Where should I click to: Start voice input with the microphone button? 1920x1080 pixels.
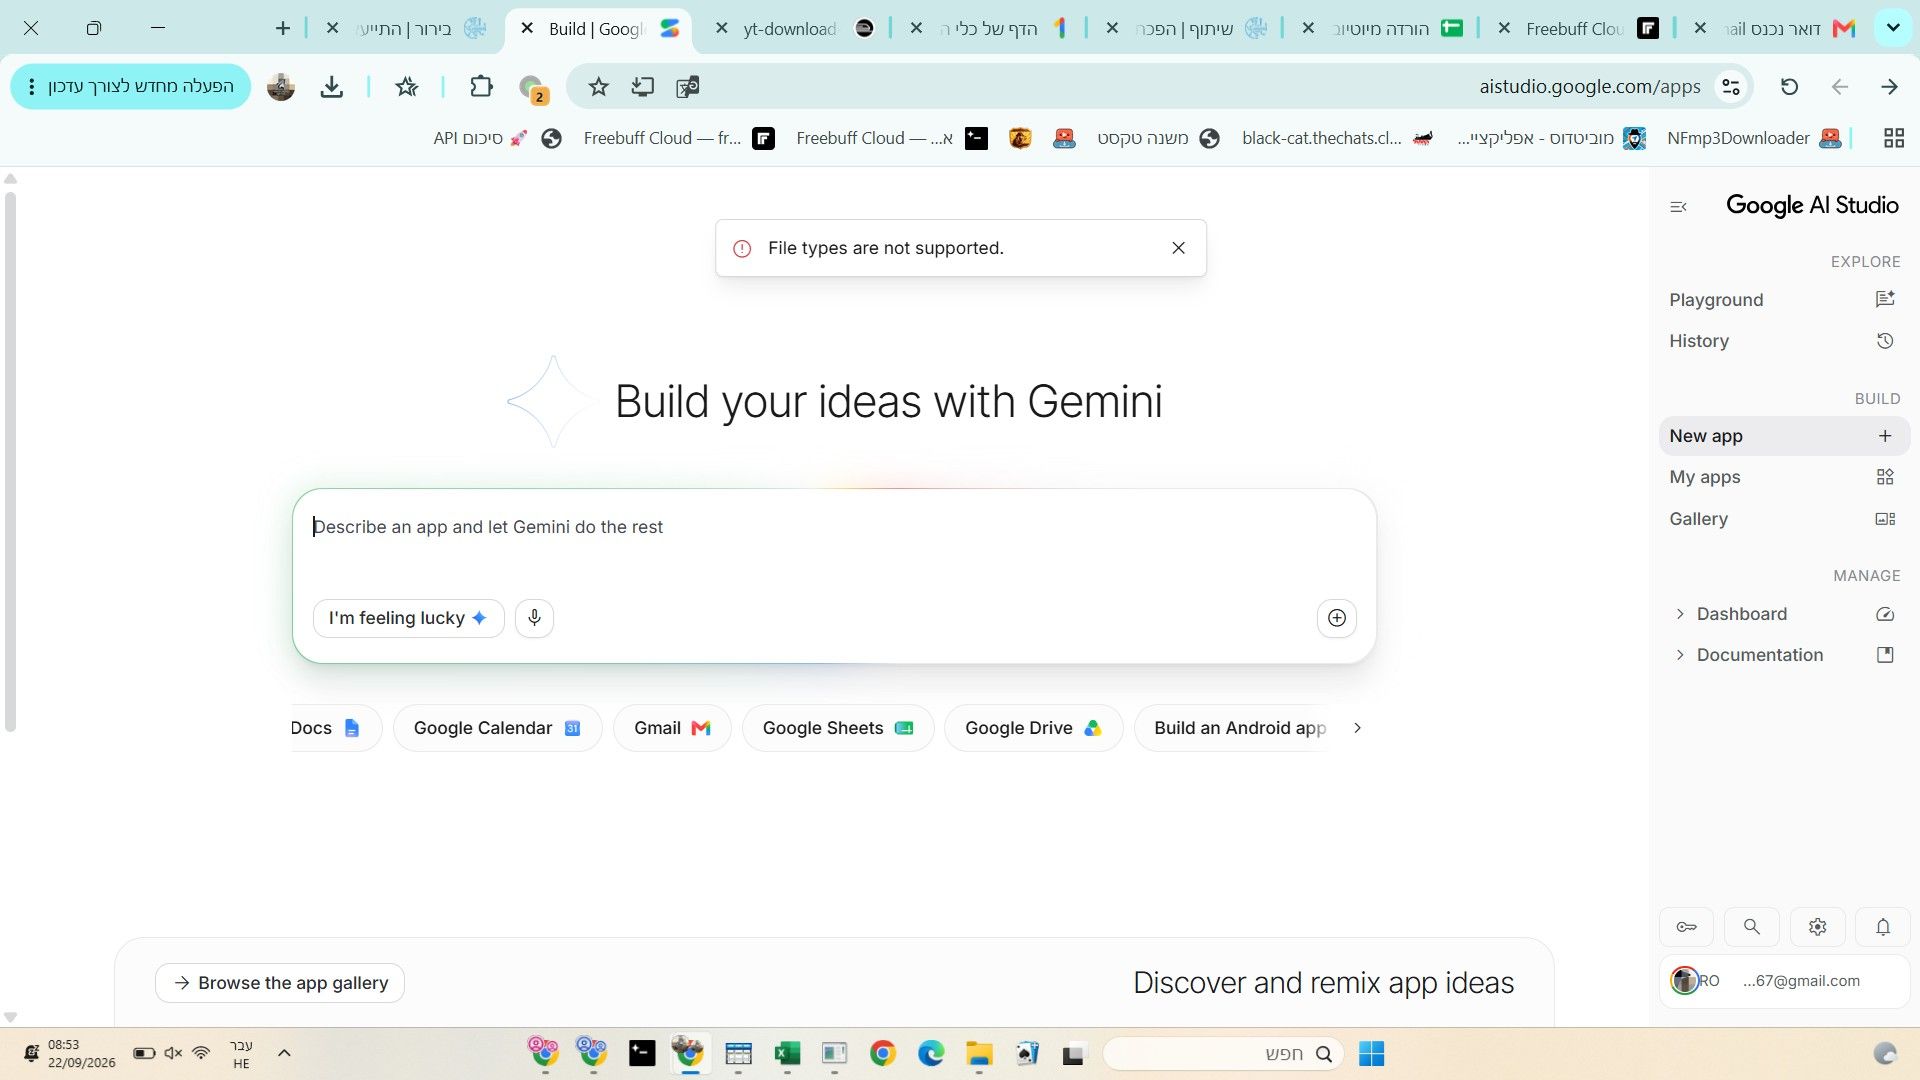tap(534, 618)
